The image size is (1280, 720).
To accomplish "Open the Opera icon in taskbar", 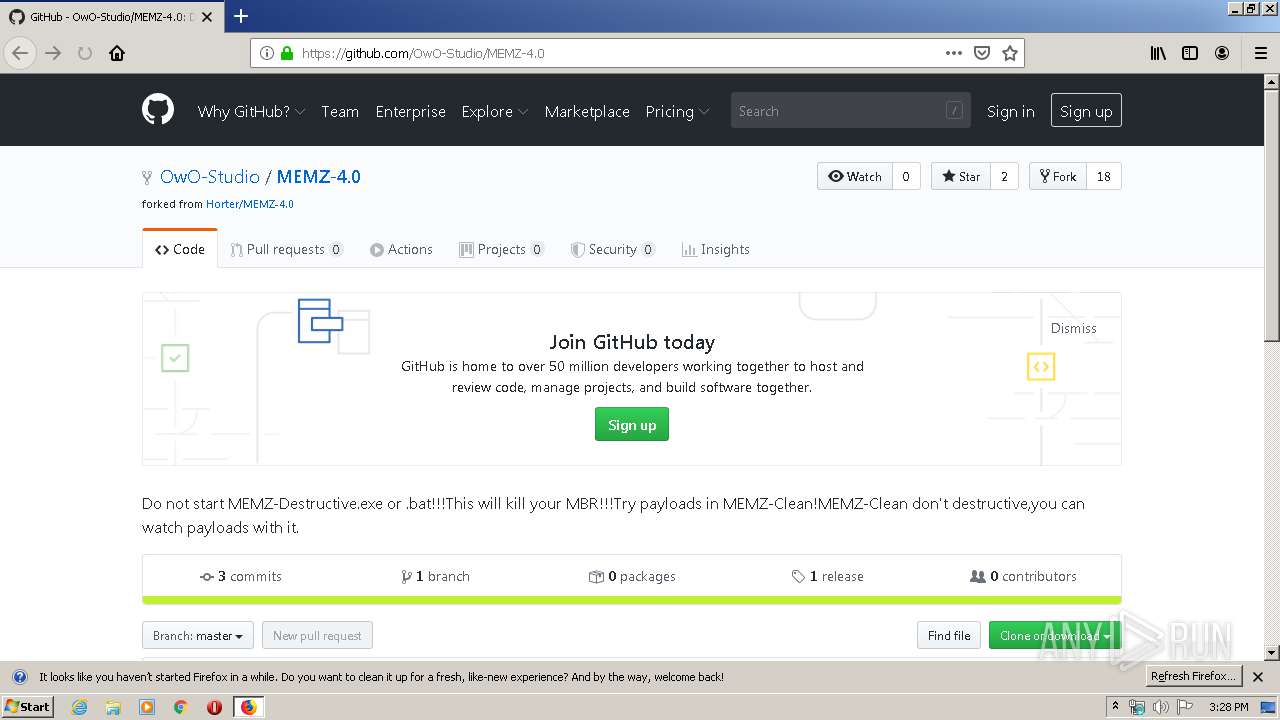I will tap(214, 707).
